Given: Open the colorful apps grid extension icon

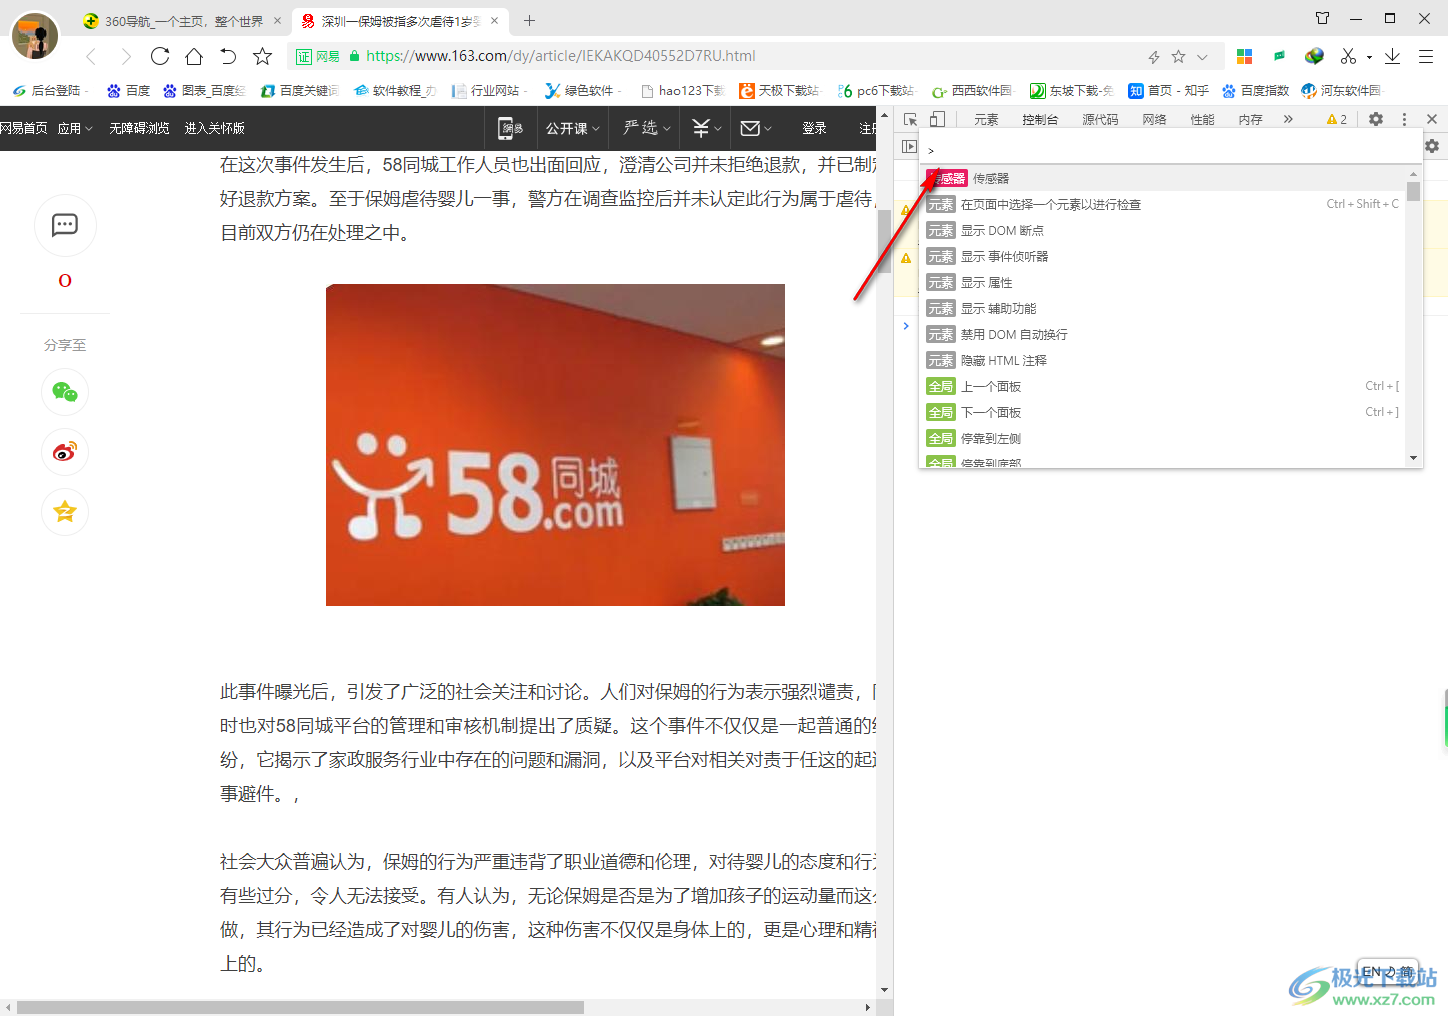Looking at the screenshot, I should pos(1244,56).
